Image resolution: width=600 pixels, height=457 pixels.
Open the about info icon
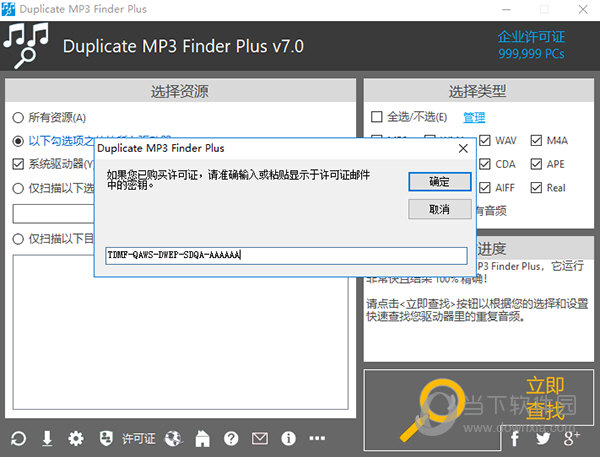click(x=288, y=439)
